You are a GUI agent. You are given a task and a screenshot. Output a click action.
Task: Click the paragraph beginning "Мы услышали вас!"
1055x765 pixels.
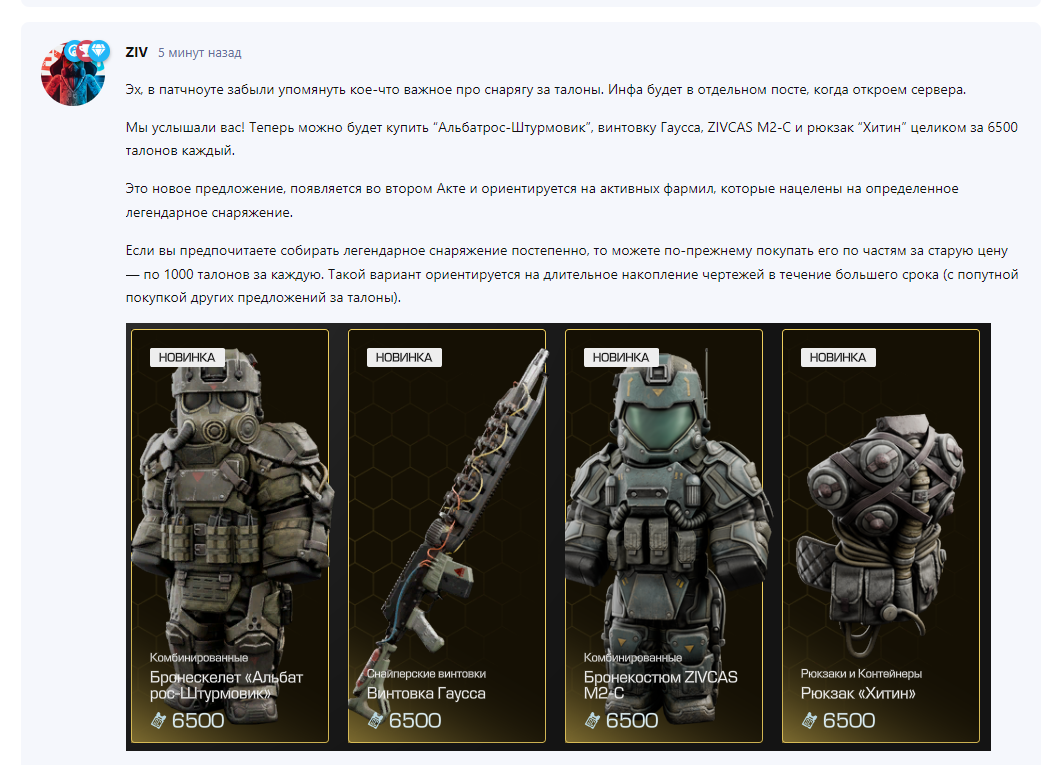pos(571,139)
